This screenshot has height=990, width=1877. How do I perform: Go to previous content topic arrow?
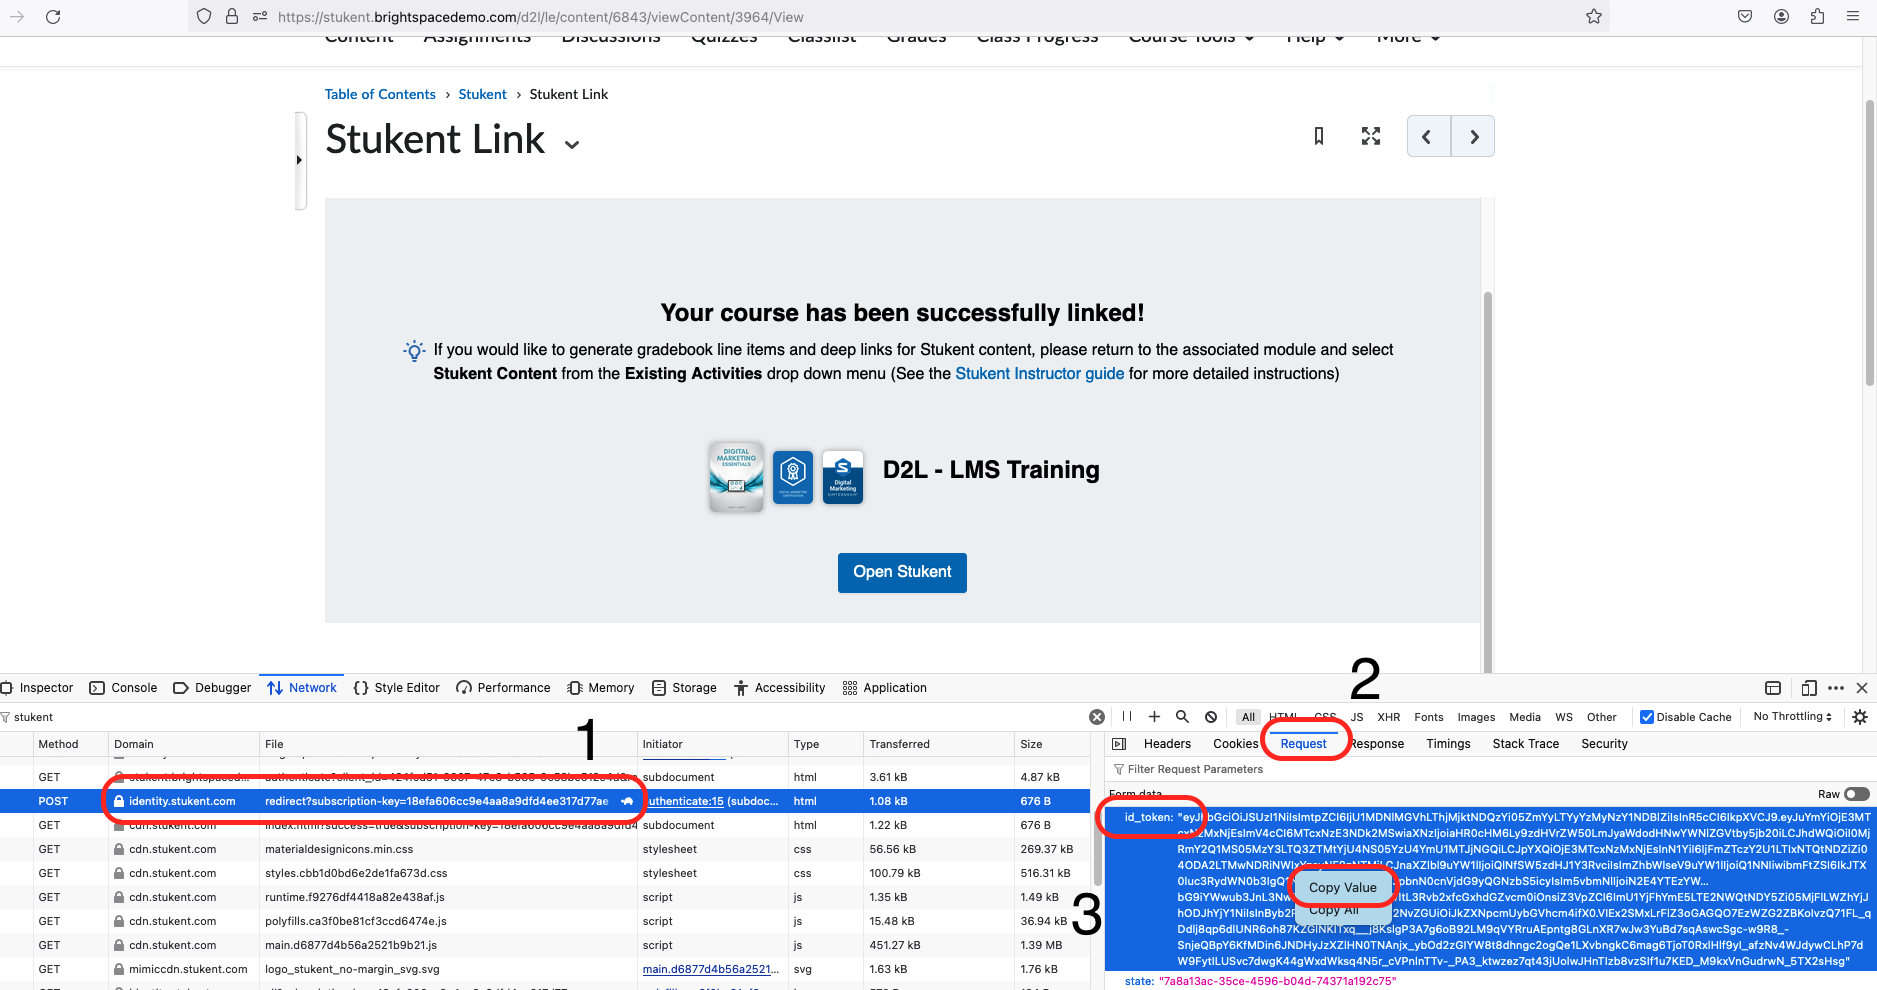1428,137
